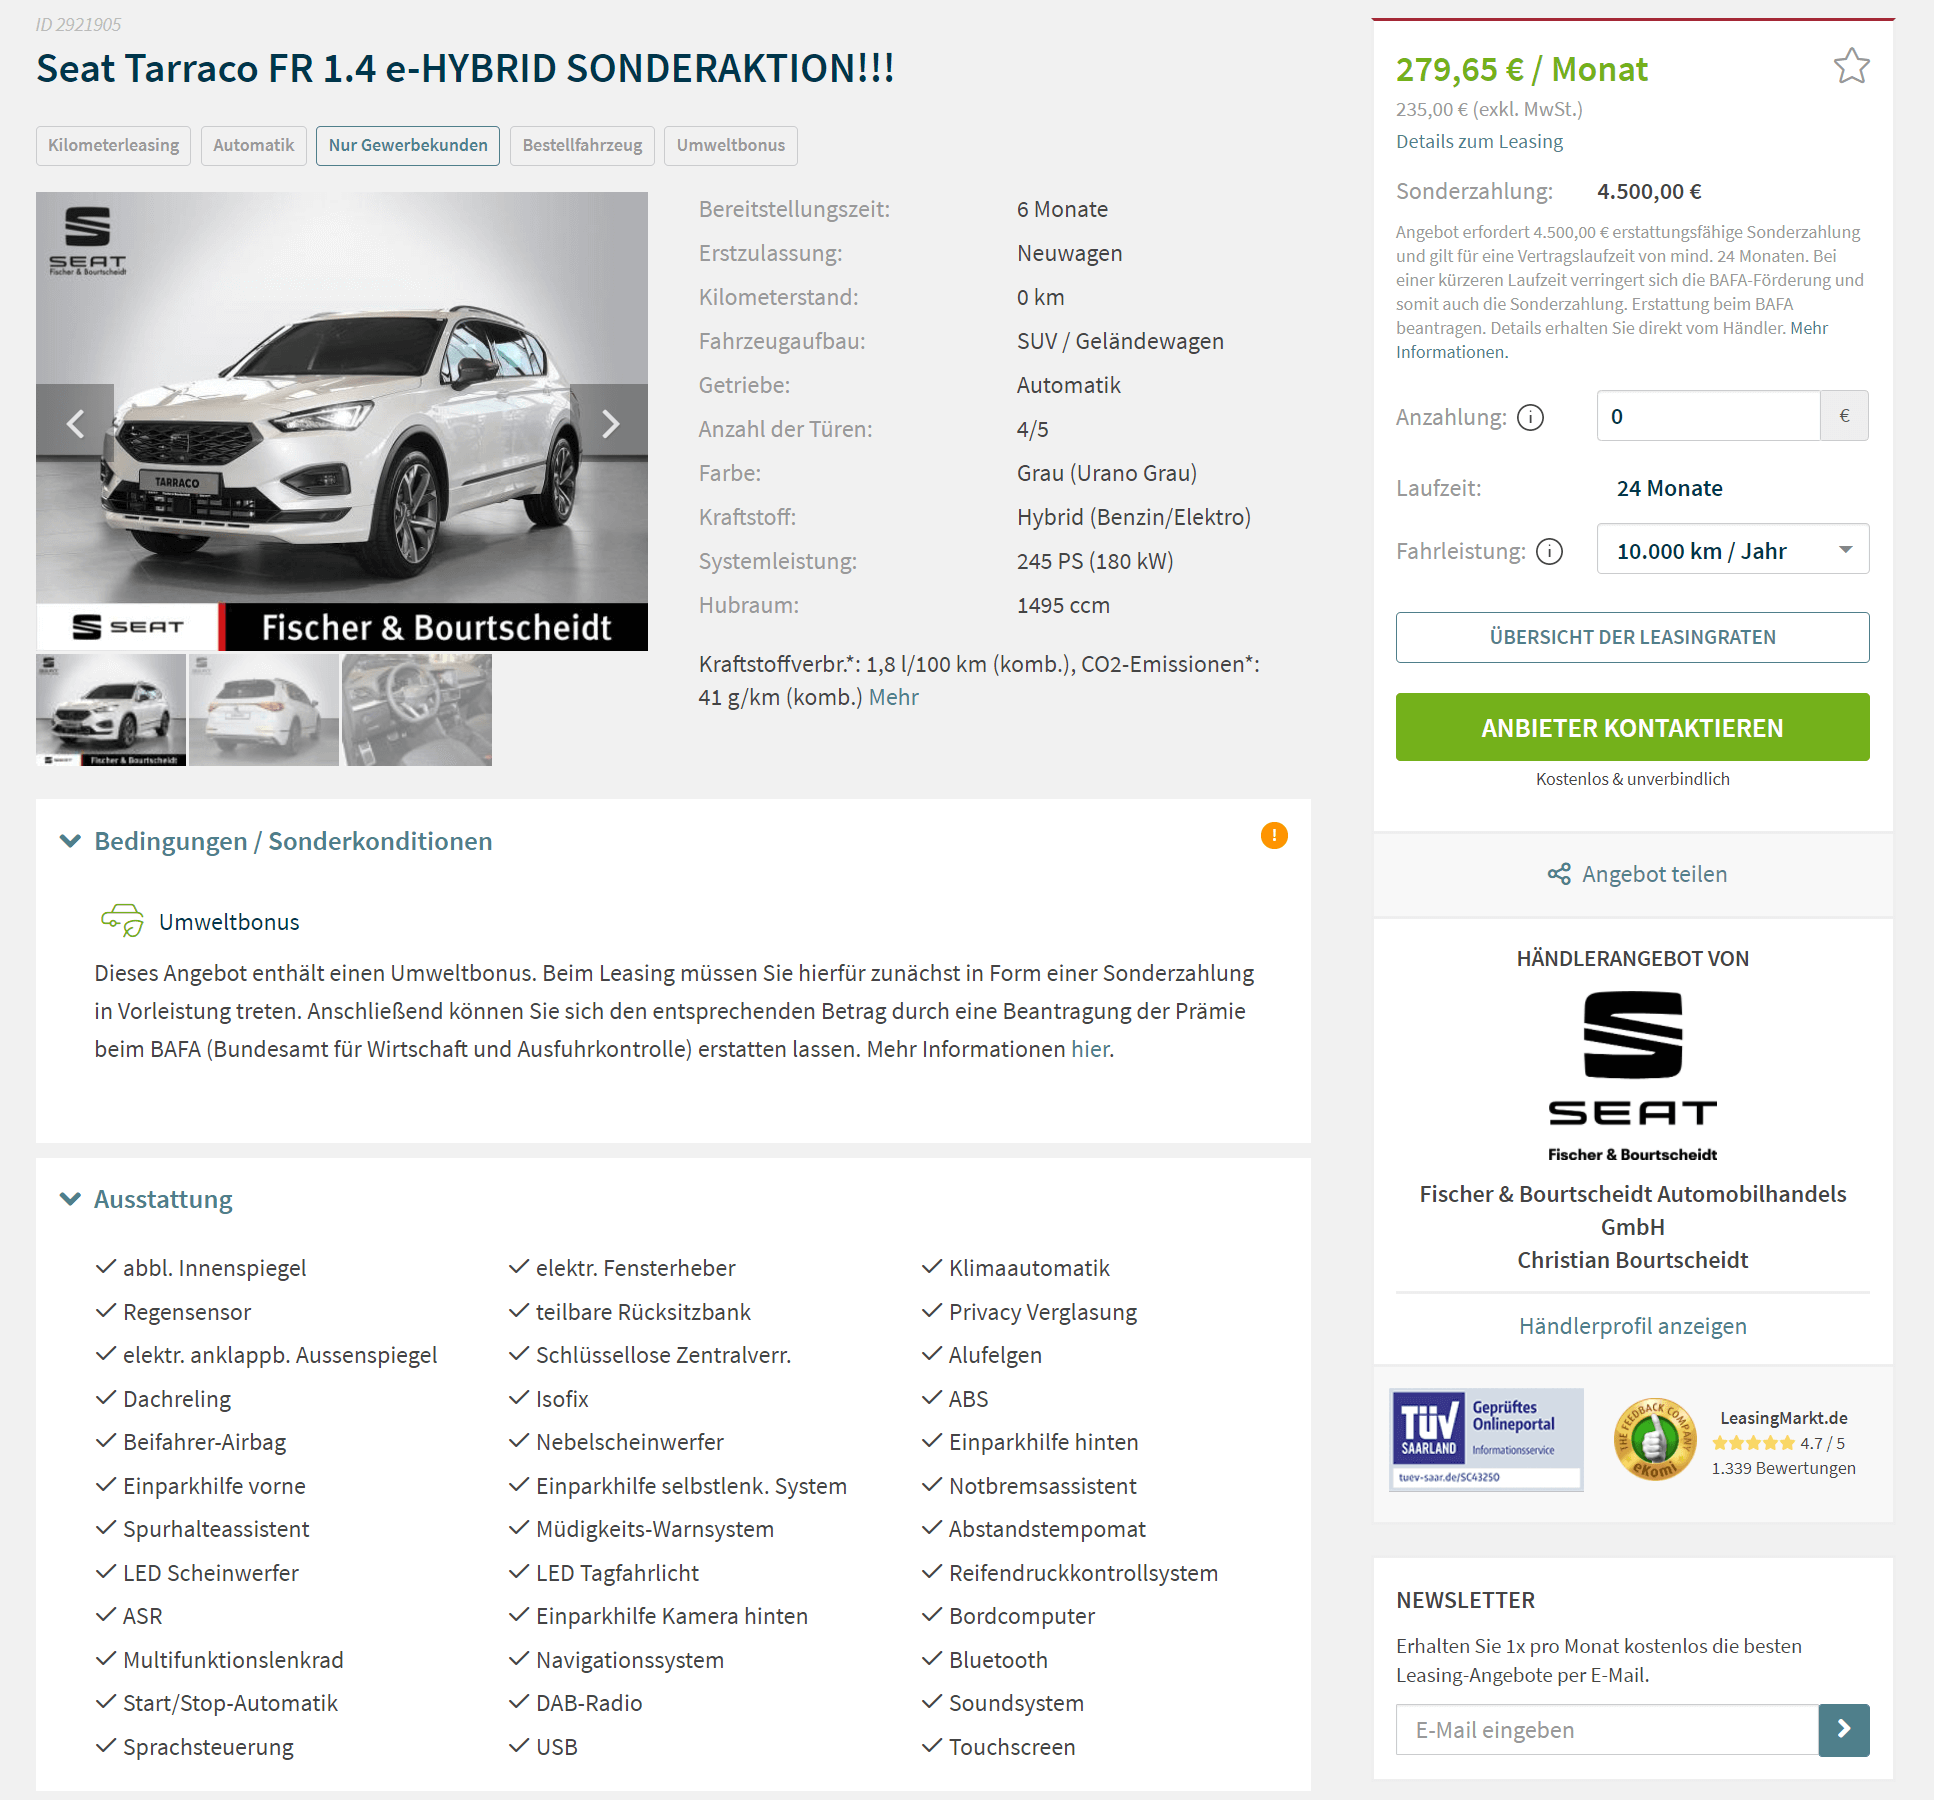
Task: Click Angebot teilen link
Action: [1654, 874]
